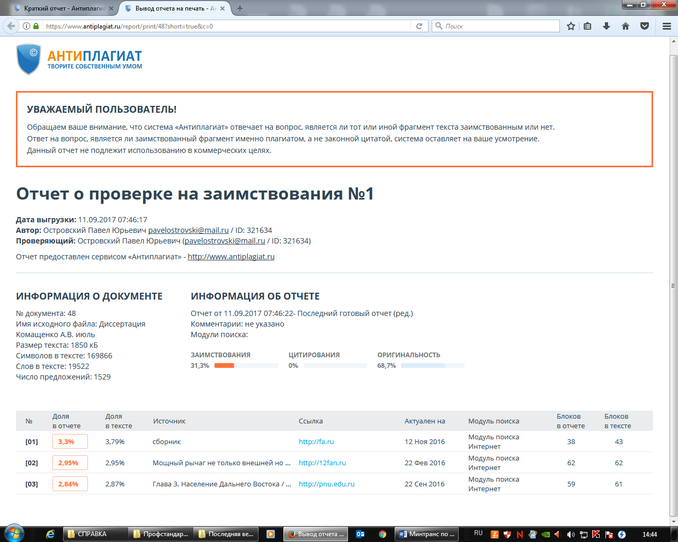Open the Pocket icon in the toolbar

tap(645, 26)
